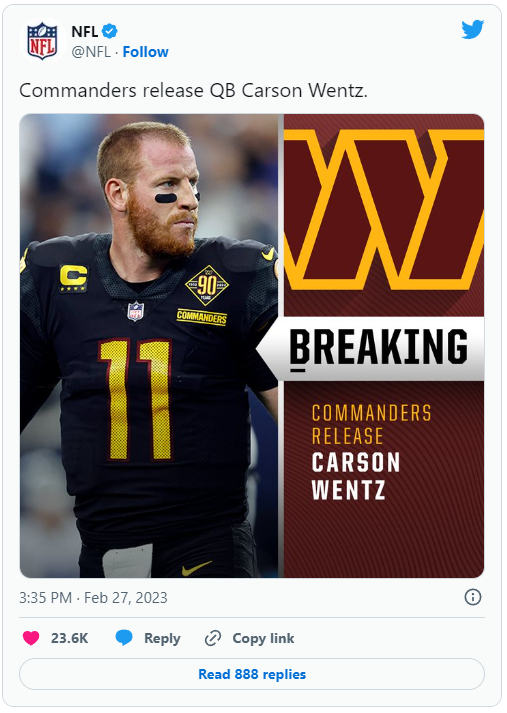Open the NFL shield profile avatar
The width and height of the screenshot is (507, 713).
tap(42, 41)
